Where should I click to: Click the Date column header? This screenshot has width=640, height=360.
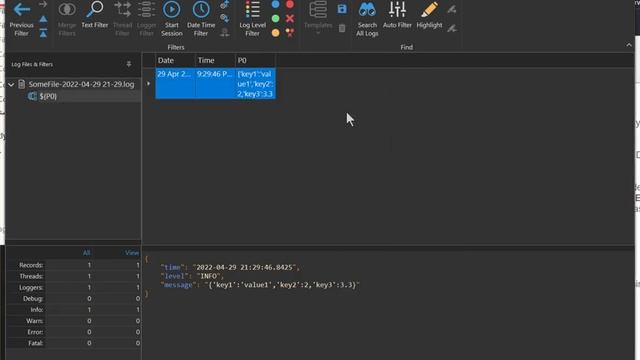coord(175,60)
